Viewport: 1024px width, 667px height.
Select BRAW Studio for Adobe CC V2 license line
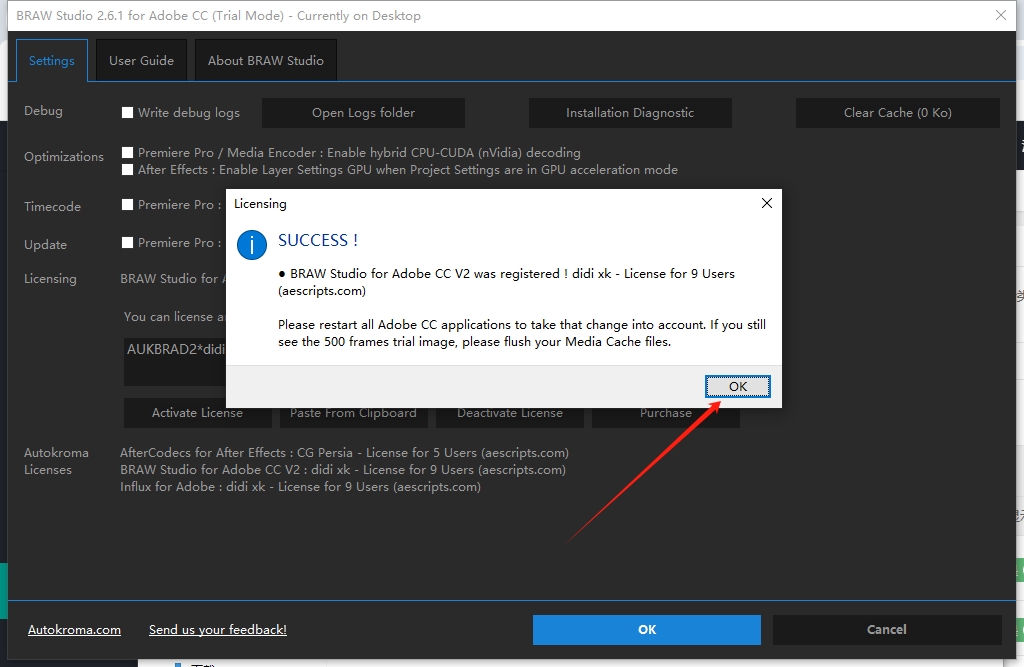click(343, 470)
